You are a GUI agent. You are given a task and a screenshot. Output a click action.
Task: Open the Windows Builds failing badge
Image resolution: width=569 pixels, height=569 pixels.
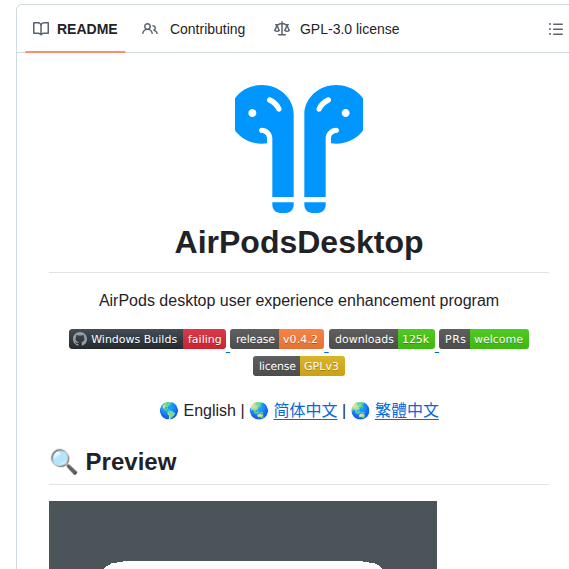pos(147,339)
